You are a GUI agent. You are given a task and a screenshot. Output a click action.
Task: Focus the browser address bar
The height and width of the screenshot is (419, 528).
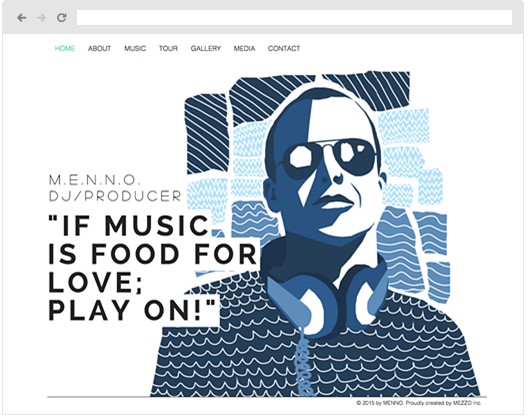click(295, 18)
